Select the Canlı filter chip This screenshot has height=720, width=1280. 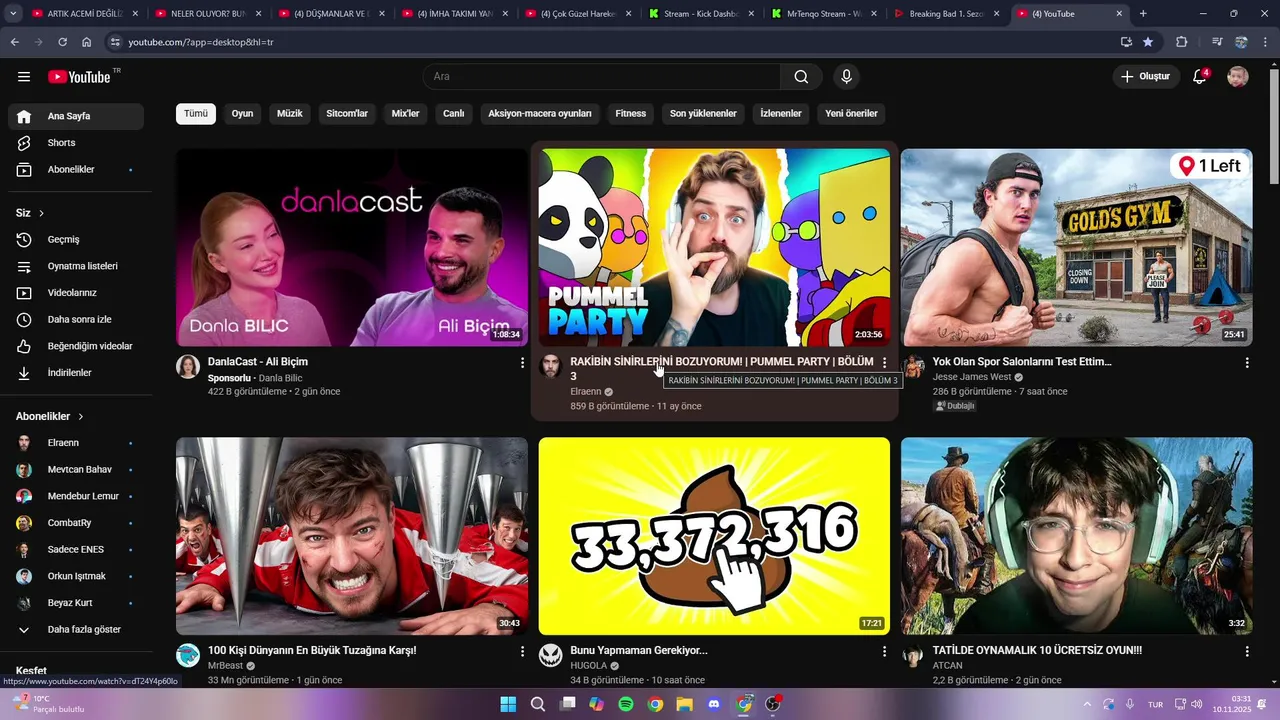pos(454,114)
